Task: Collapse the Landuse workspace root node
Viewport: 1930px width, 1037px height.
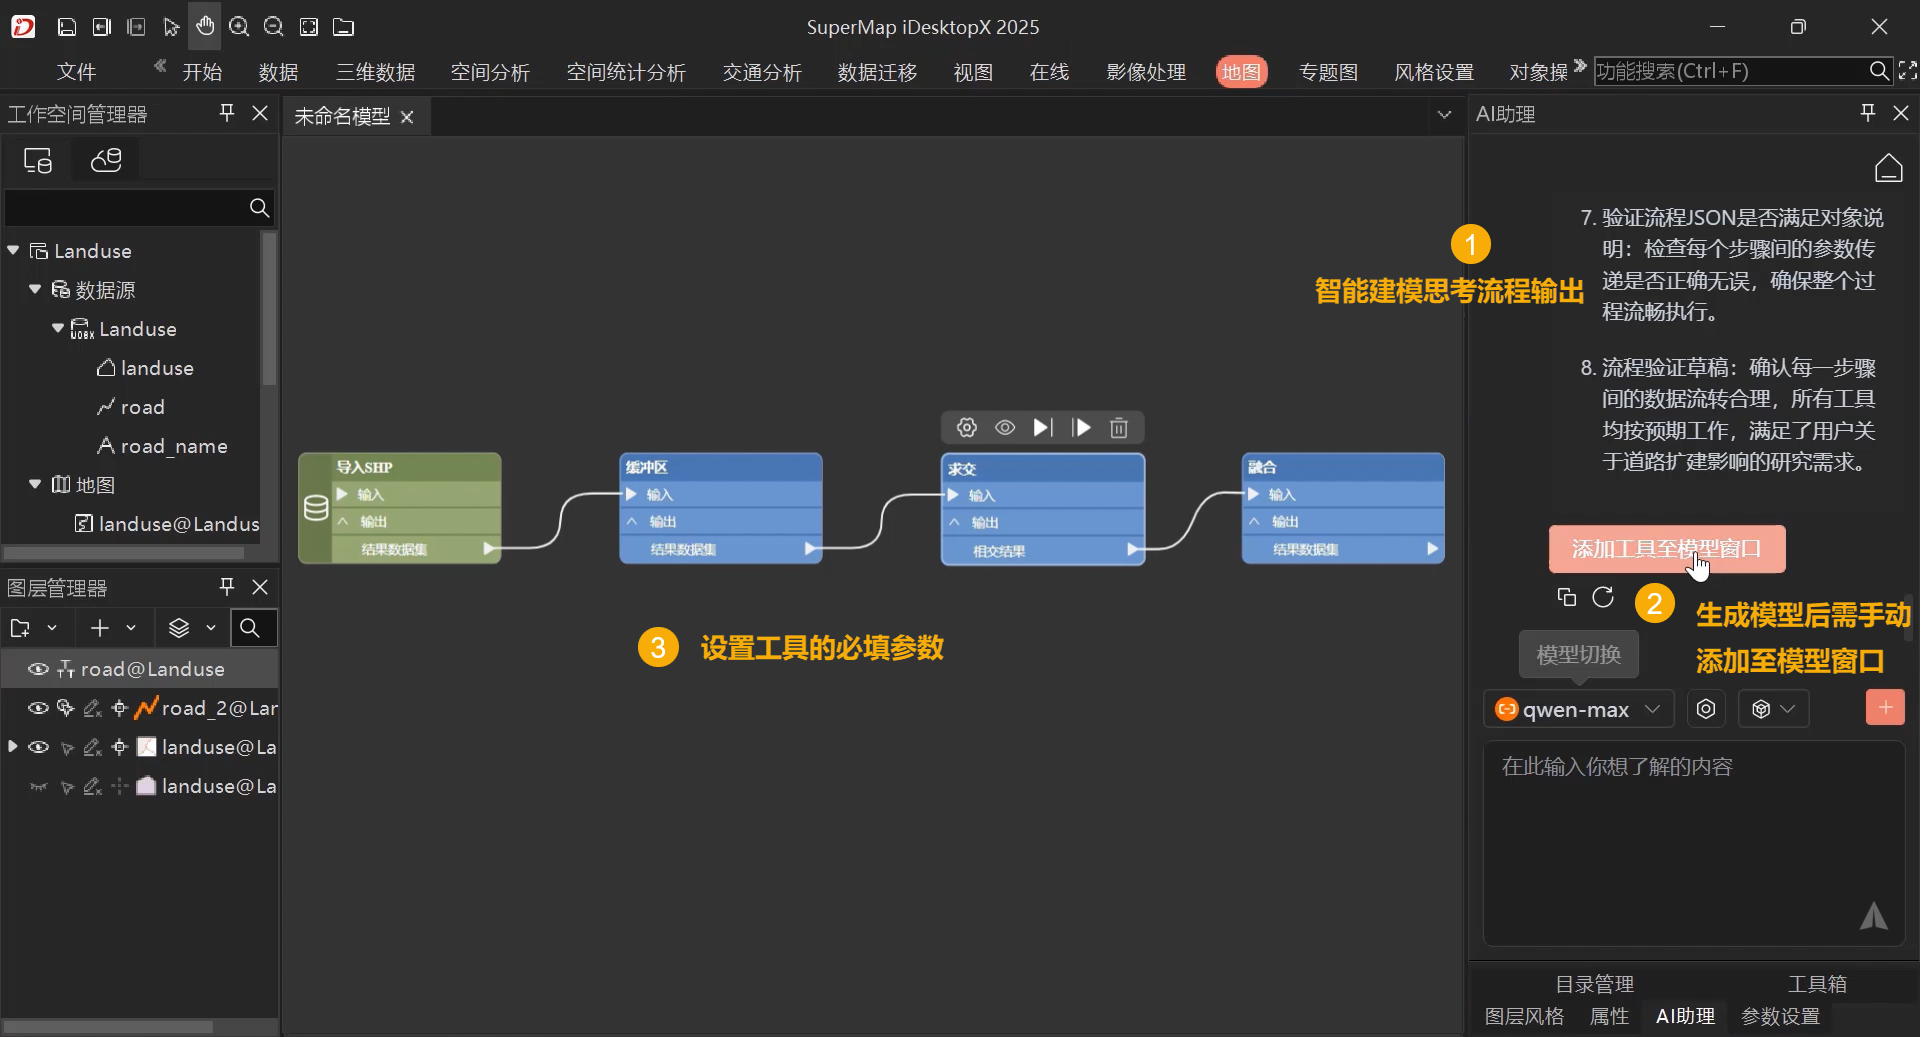Action: point(14,250)
